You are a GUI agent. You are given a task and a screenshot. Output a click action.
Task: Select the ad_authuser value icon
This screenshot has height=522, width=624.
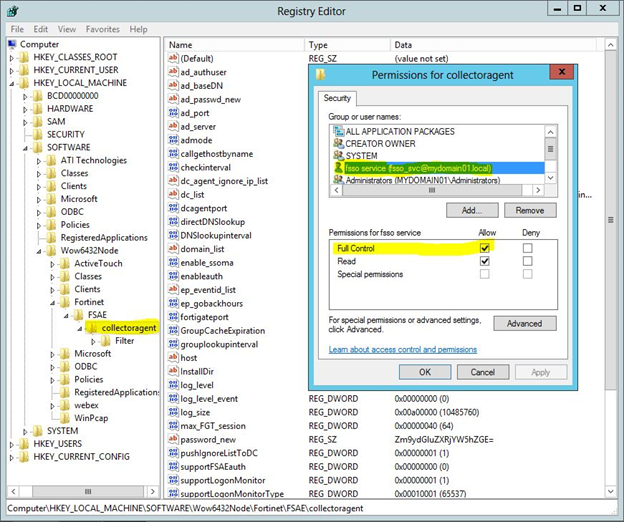click(x=173, y=72)
